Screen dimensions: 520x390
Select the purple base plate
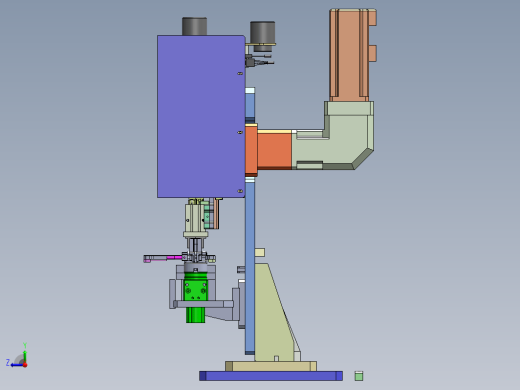click(271, 376)
